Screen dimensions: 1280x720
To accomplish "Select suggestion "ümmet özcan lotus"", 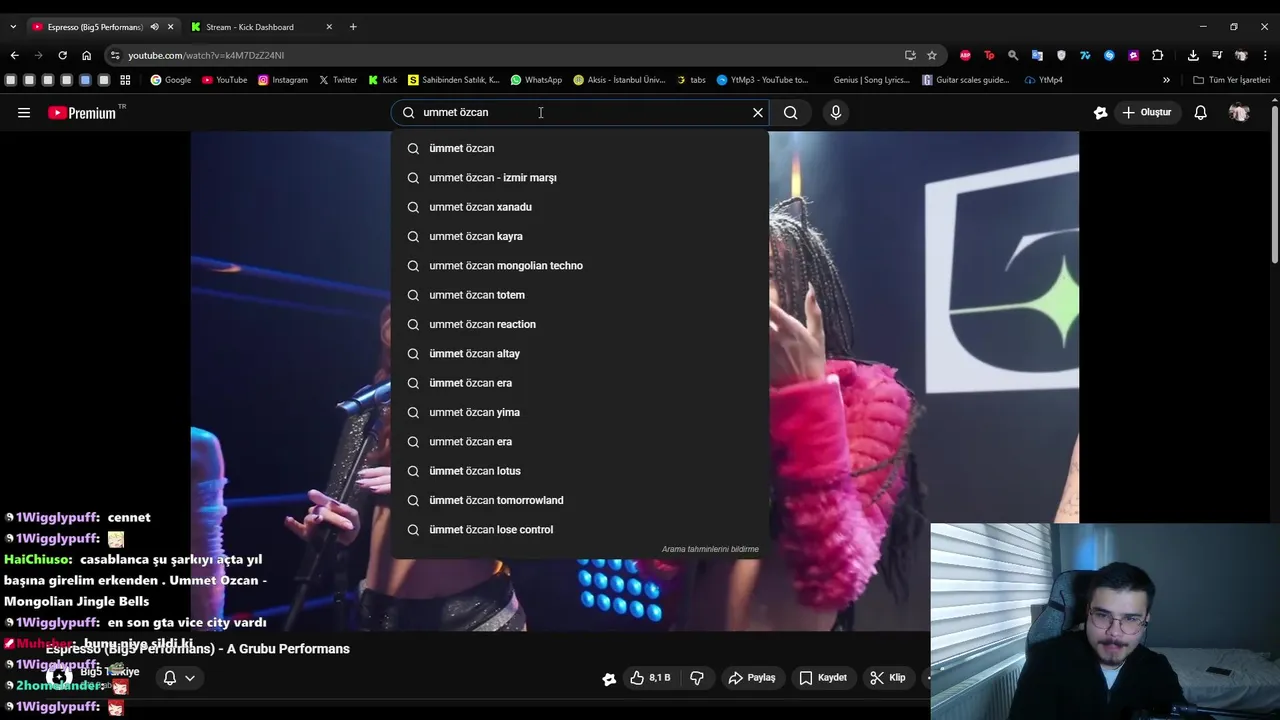I will coord(580,471).
